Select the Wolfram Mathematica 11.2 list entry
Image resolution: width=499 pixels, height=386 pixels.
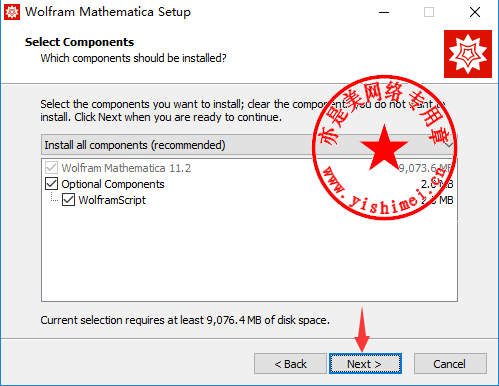(126, 168)
